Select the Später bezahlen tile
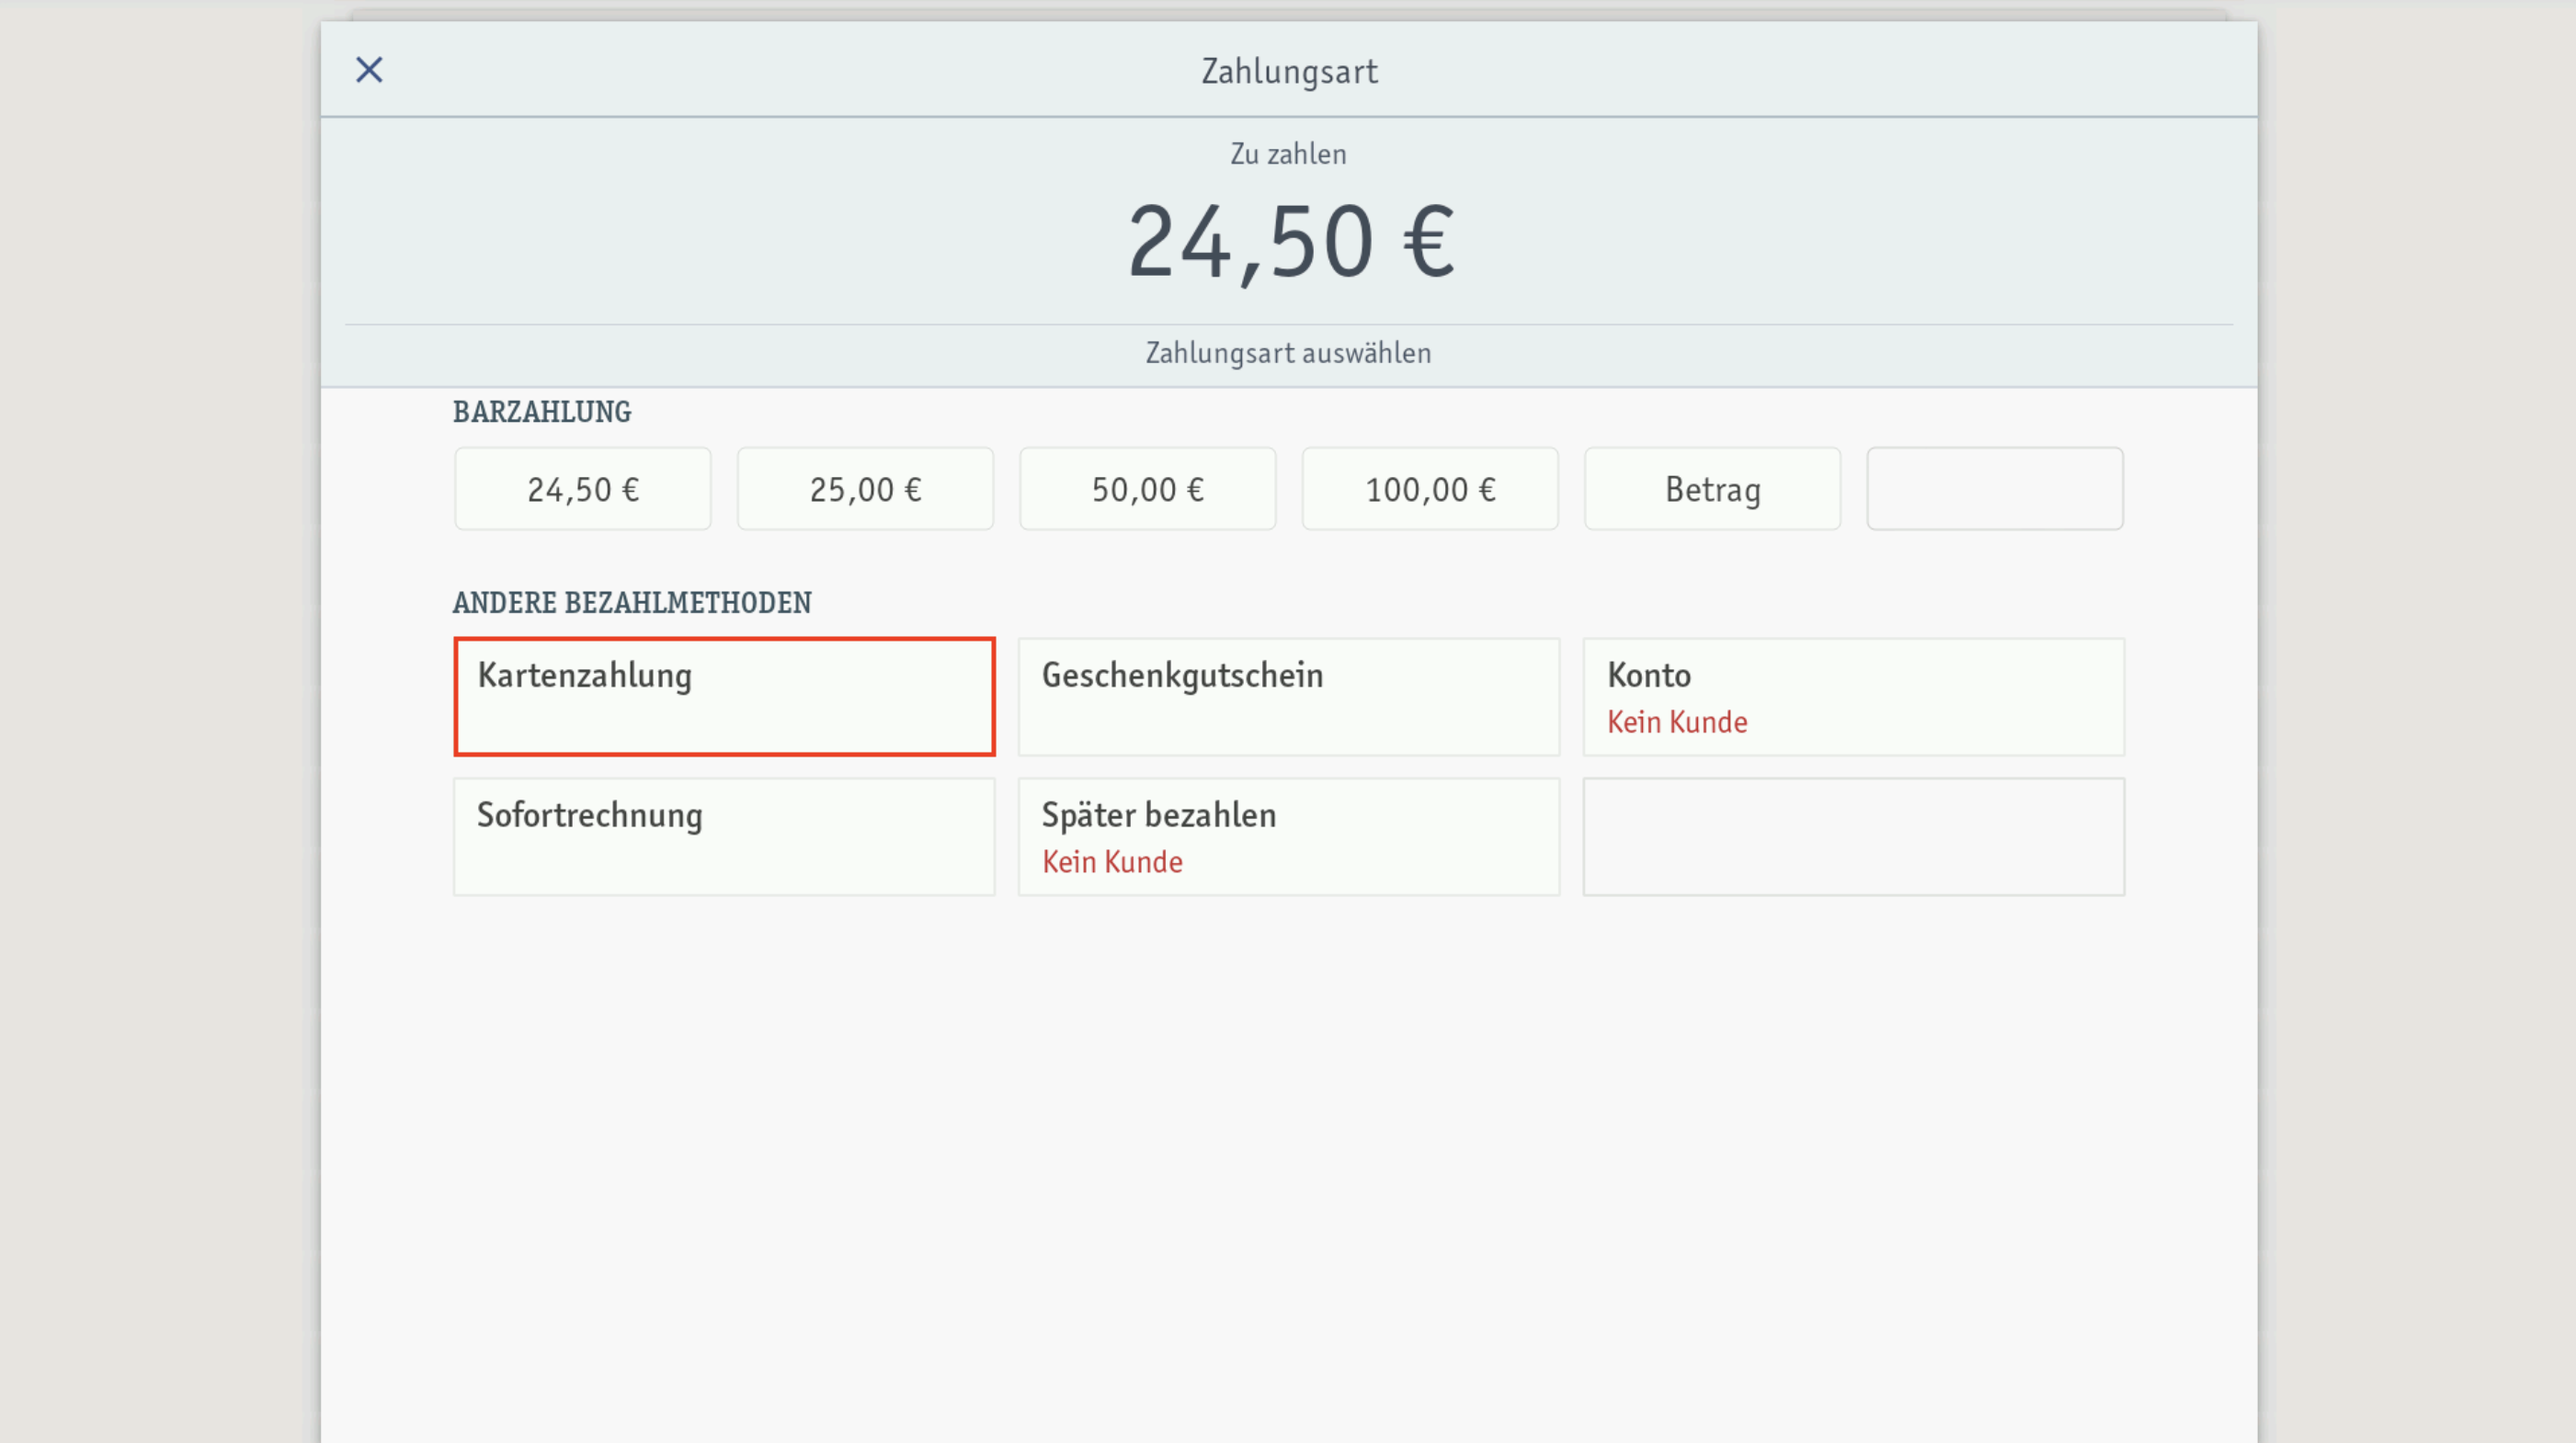 [x=1289, y=836]
